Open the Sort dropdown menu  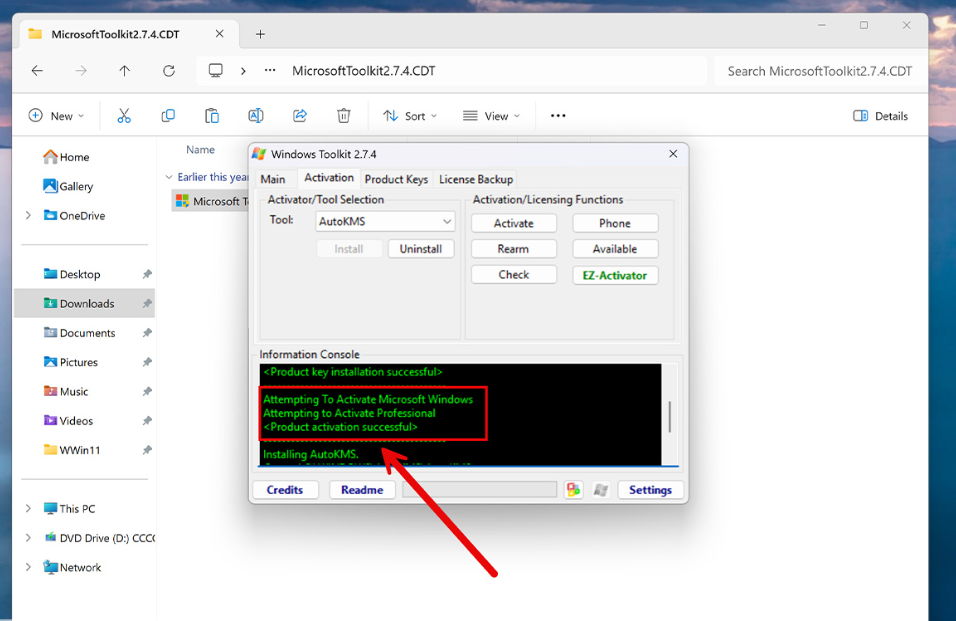410,116
